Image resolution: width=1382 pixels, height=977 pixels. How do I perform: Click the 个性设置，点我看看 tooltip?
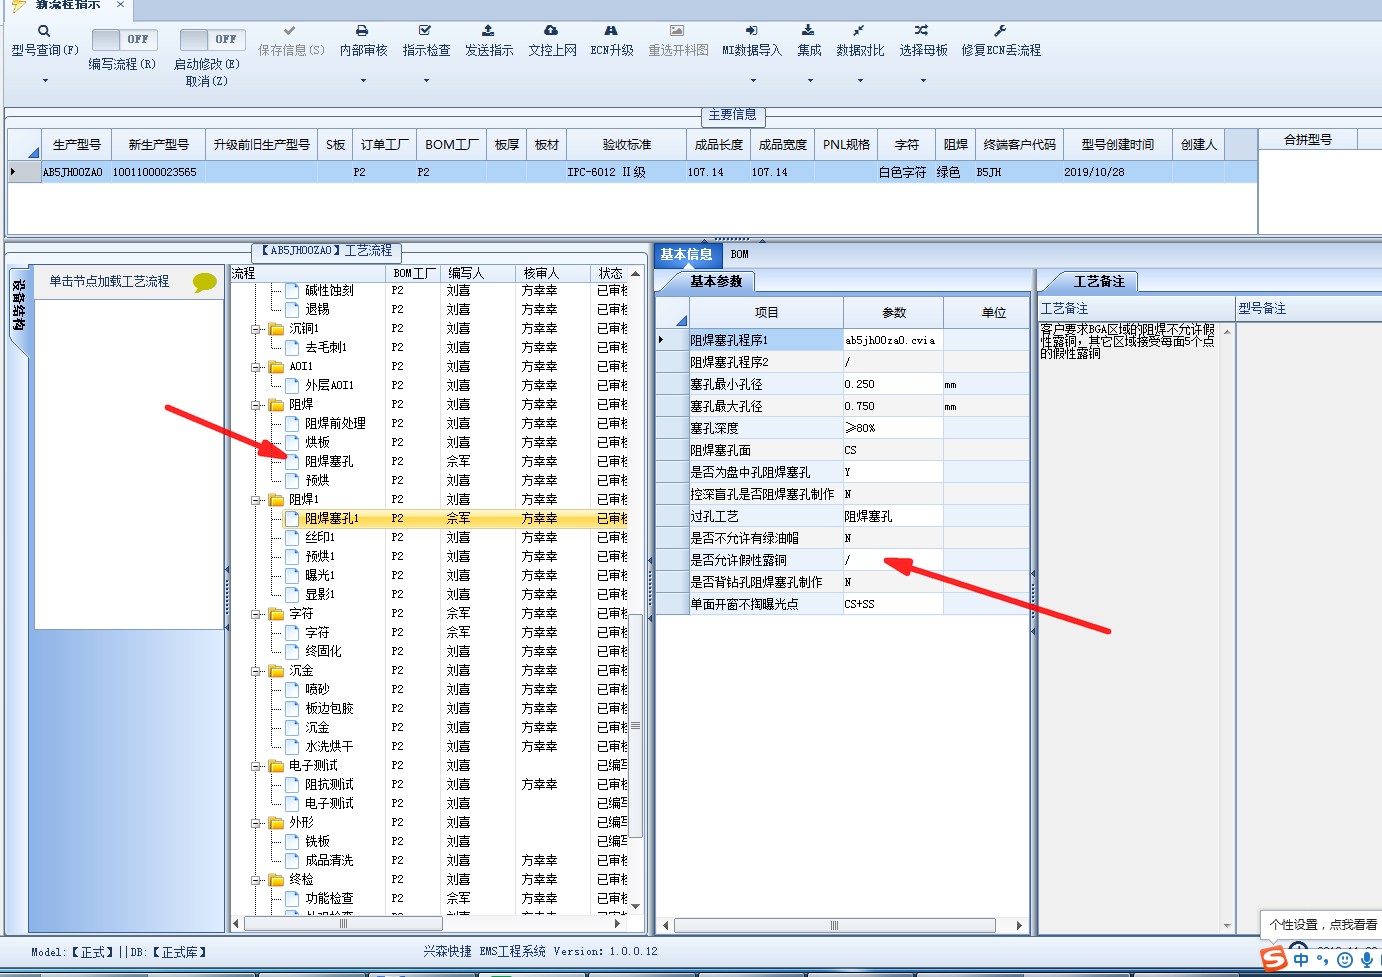click(1323, 925)
